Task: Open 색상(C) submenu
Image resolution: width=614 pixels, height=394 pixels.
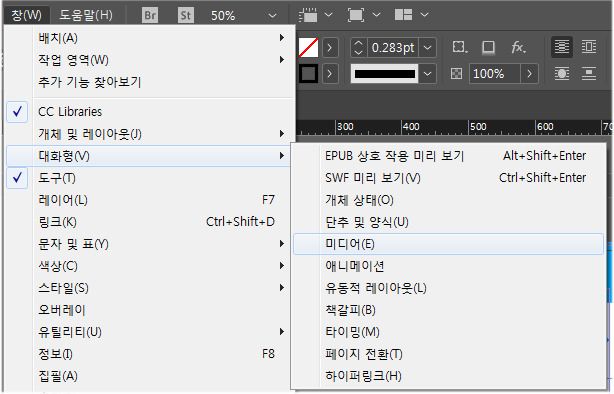Action: [150, 266]
